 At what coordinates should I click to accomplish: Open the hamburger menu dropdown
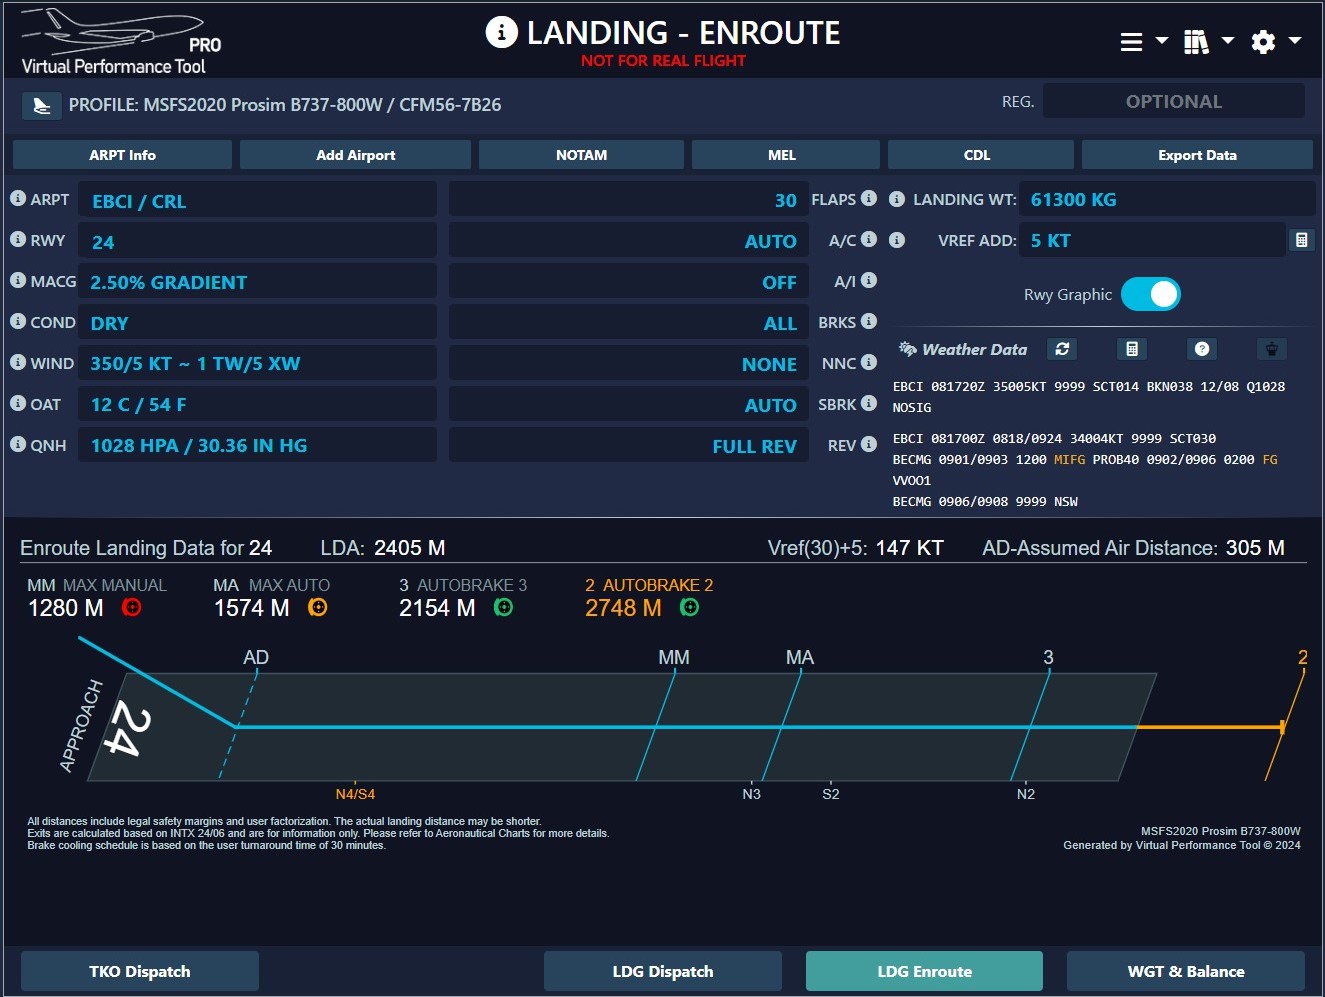tap(1143, 41)
